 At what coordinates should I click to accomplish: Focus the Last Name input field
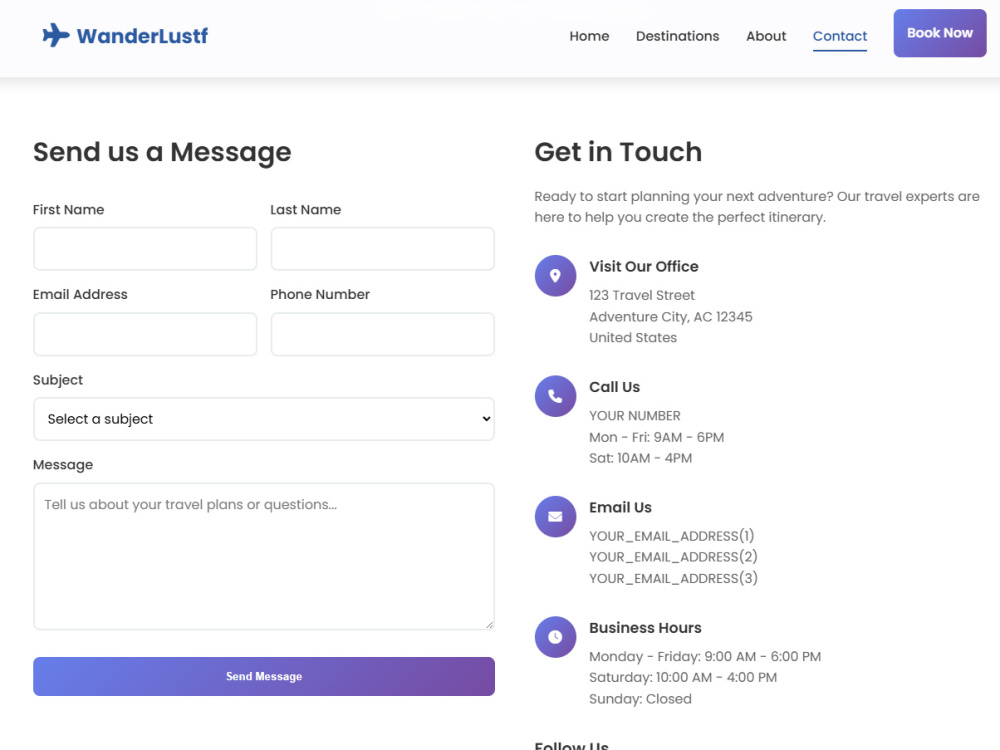[x=382, y=249]
